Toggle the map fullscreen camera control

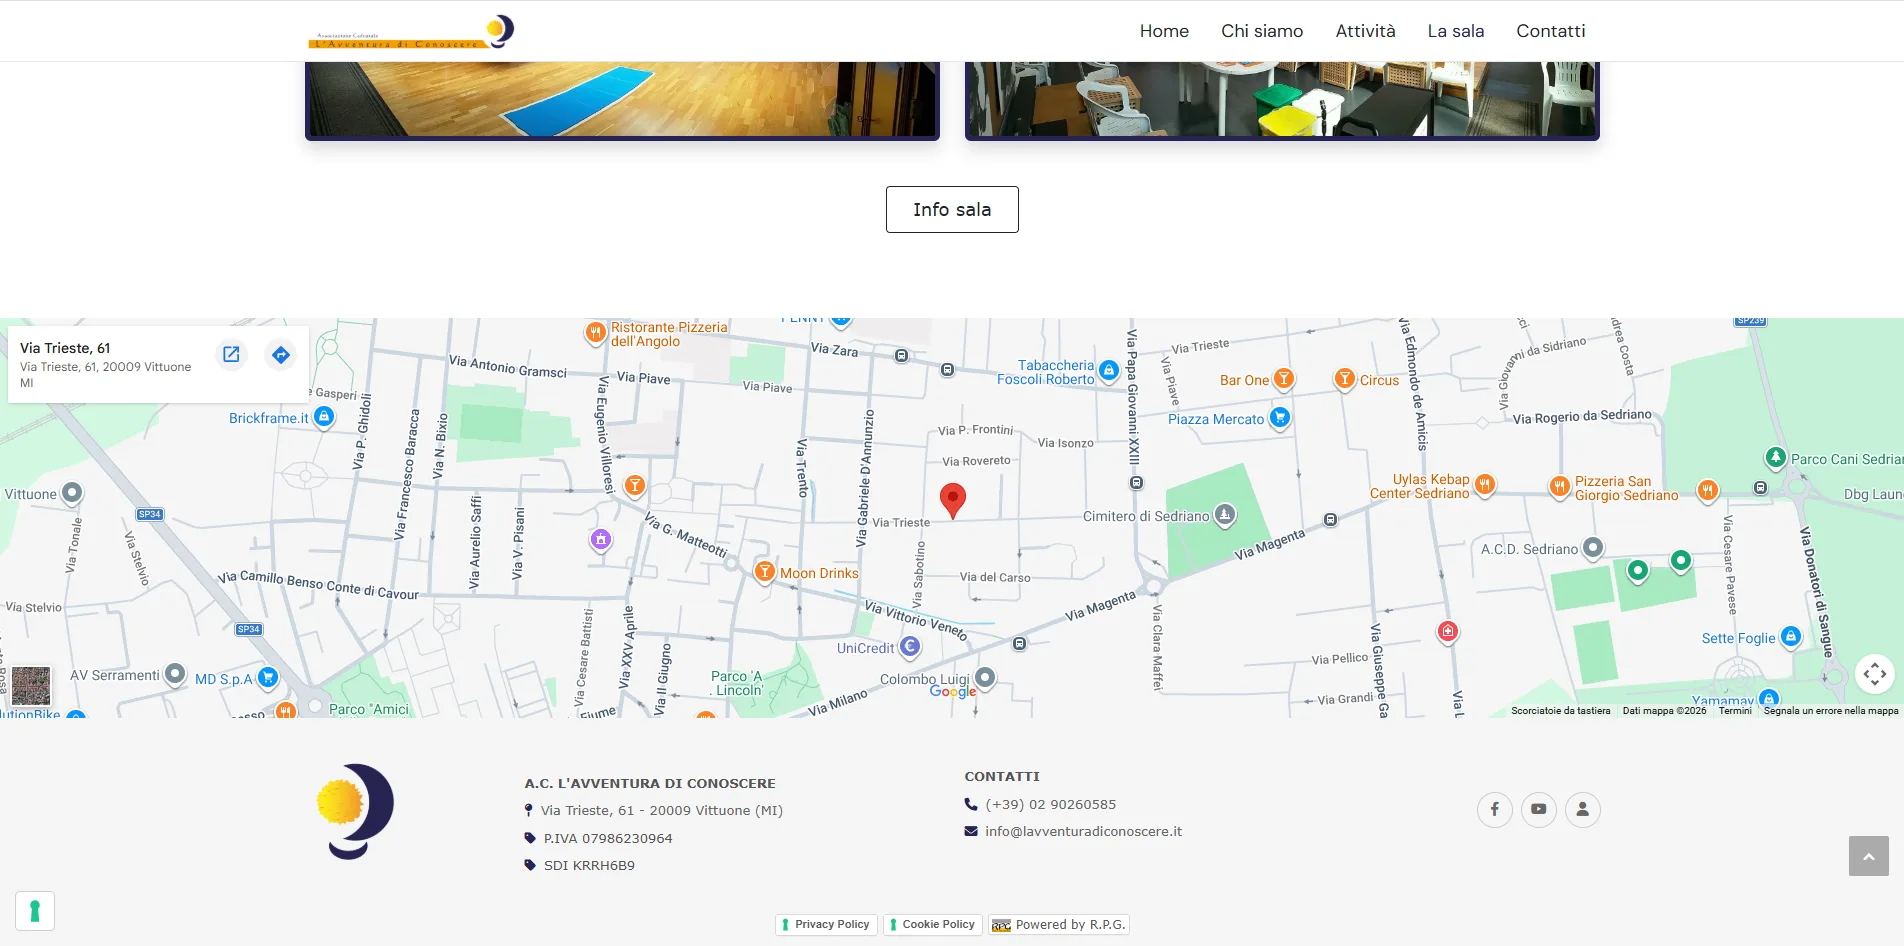click(x=1875, y=673)
